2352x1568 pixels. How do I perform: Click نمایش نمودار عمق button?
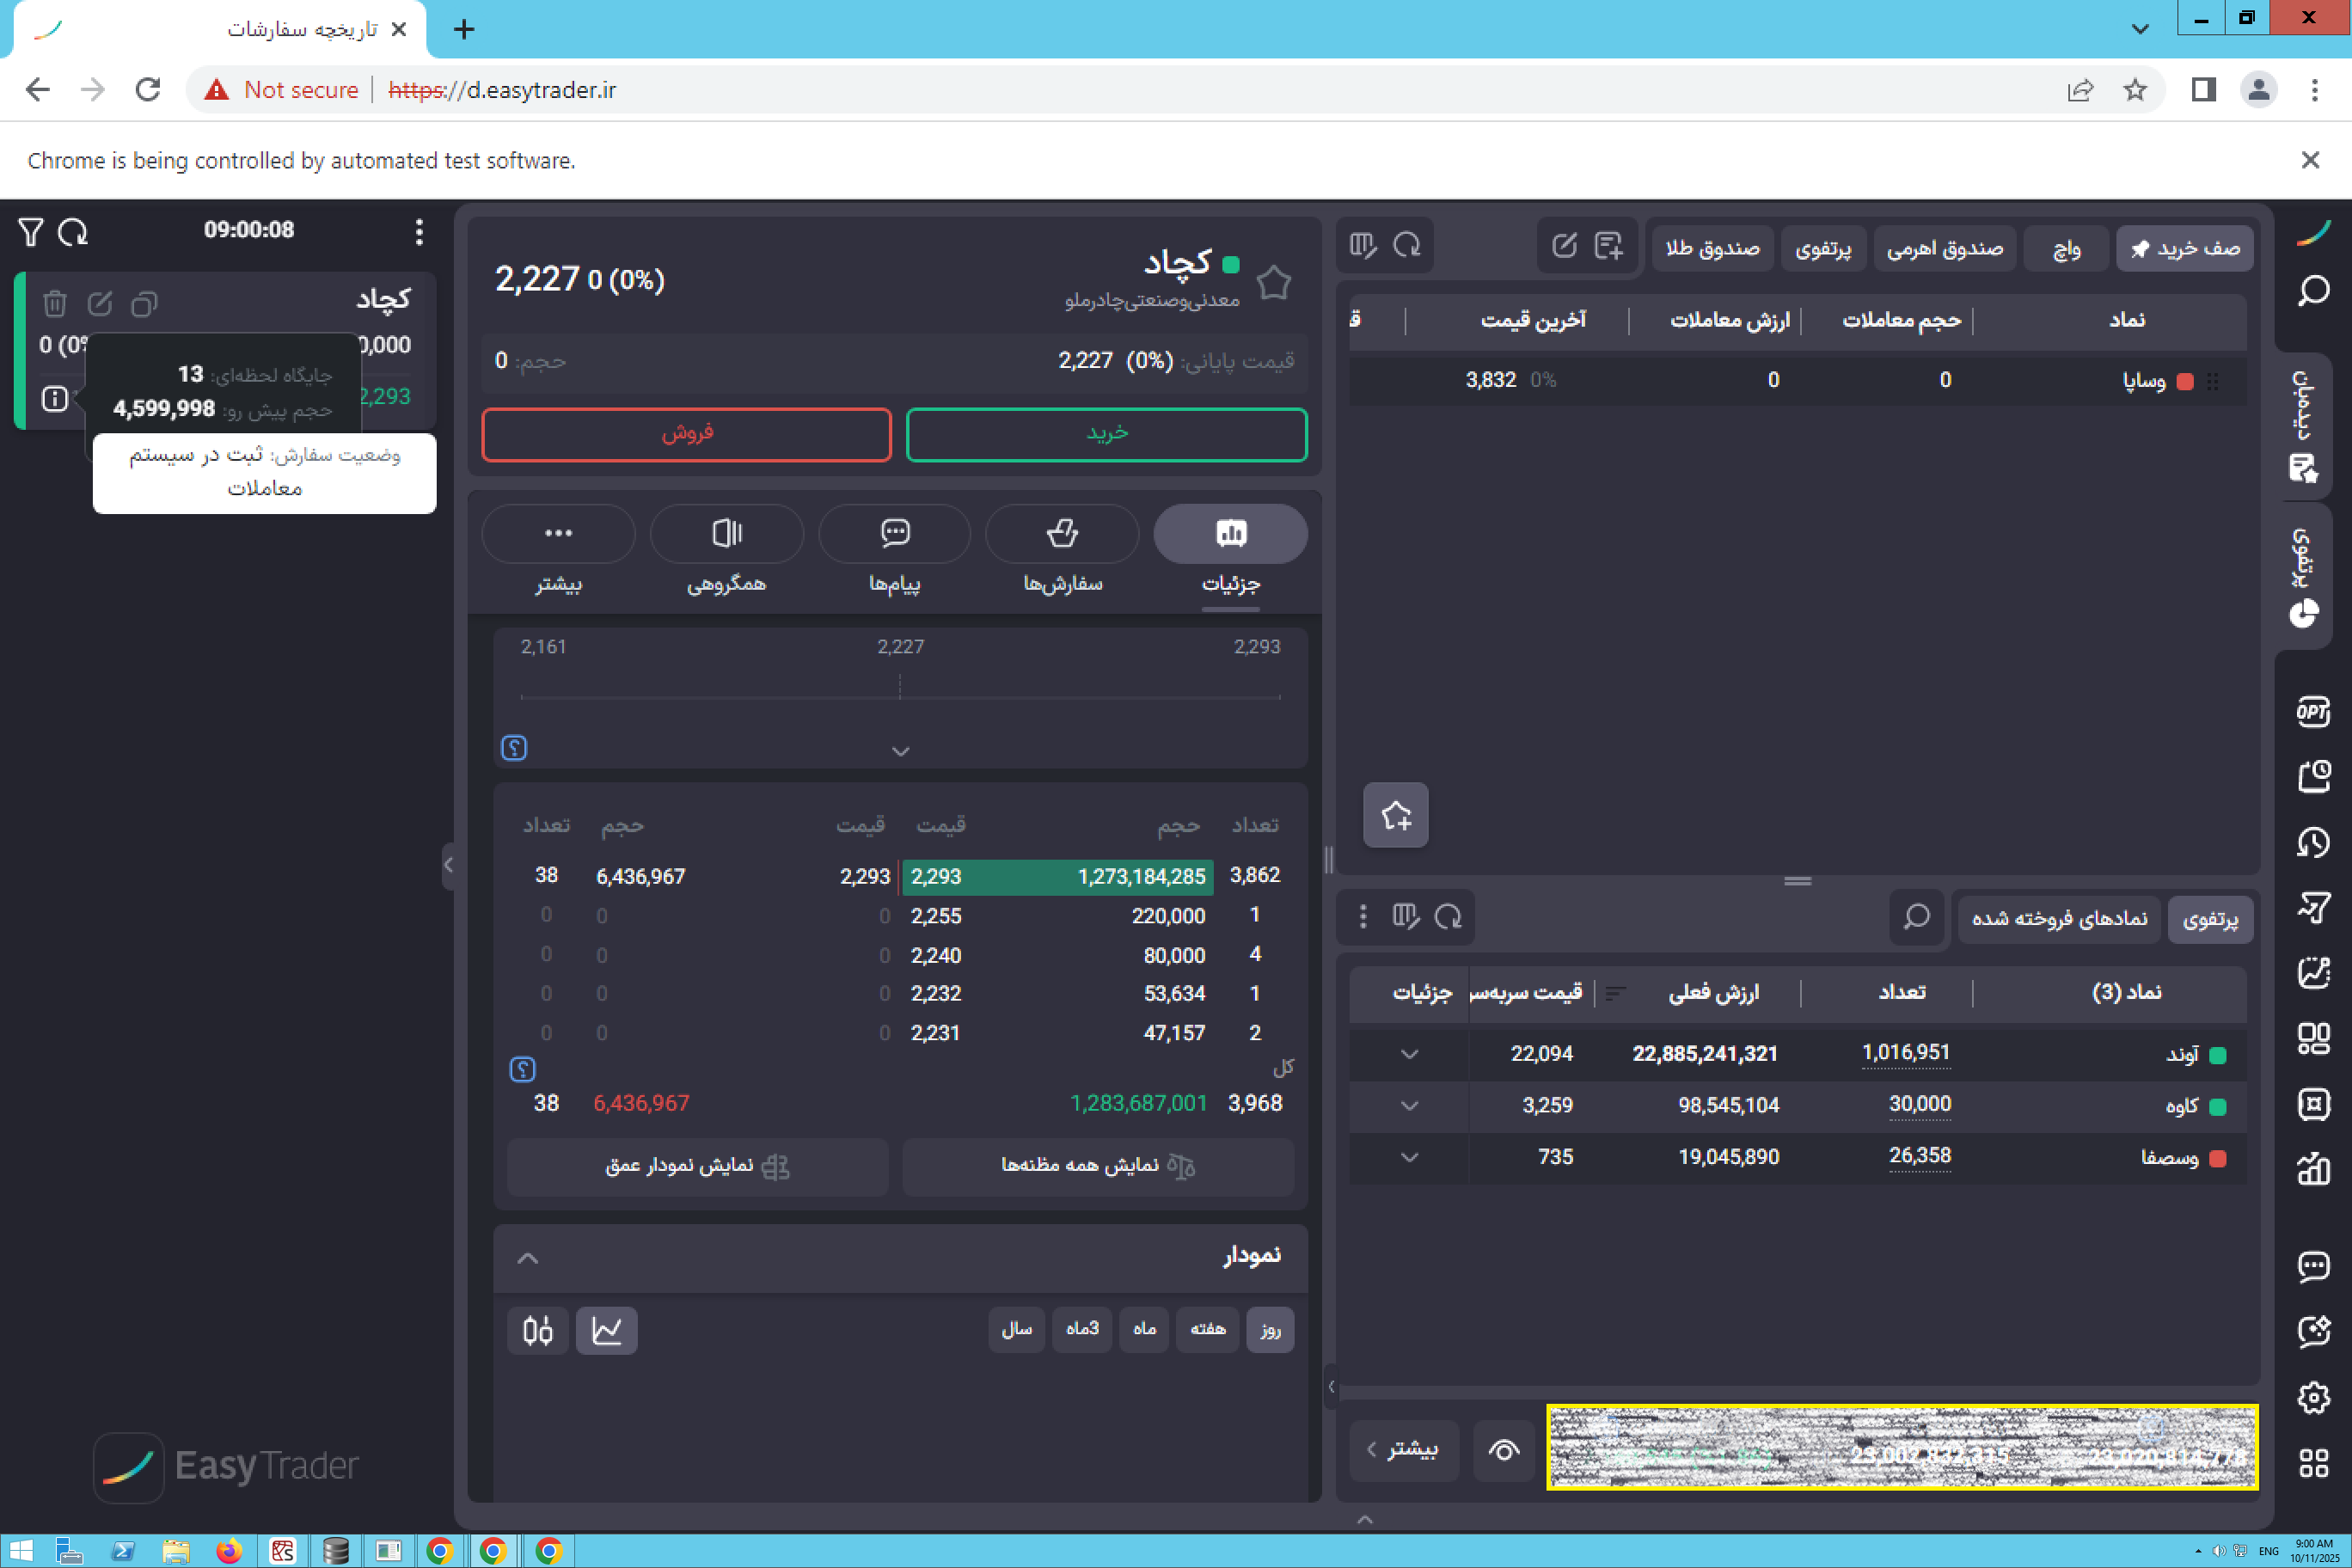(x=697, y=1166)
